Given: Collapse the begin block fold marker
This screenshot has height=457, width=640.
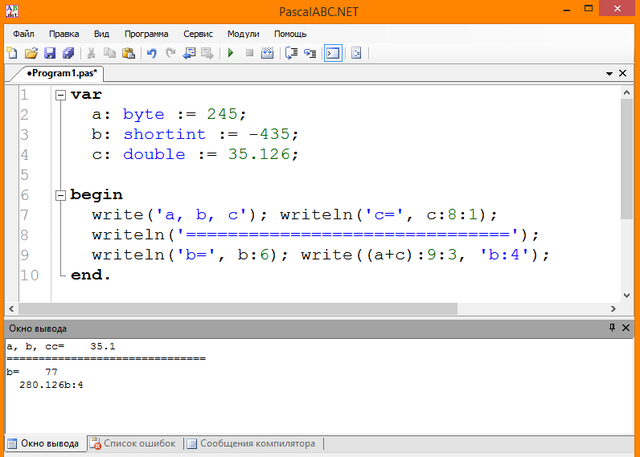Looking at the screenshot, I should coord(60,195).
